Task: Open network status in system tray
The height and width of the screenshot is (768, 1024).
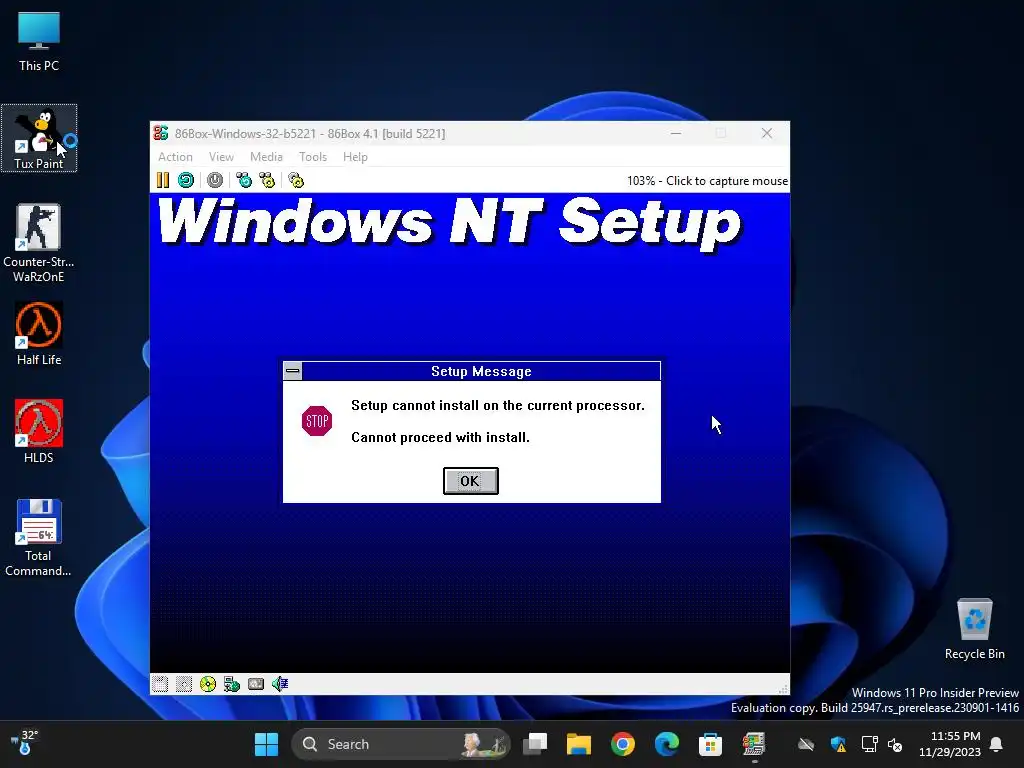Action: 869,744
